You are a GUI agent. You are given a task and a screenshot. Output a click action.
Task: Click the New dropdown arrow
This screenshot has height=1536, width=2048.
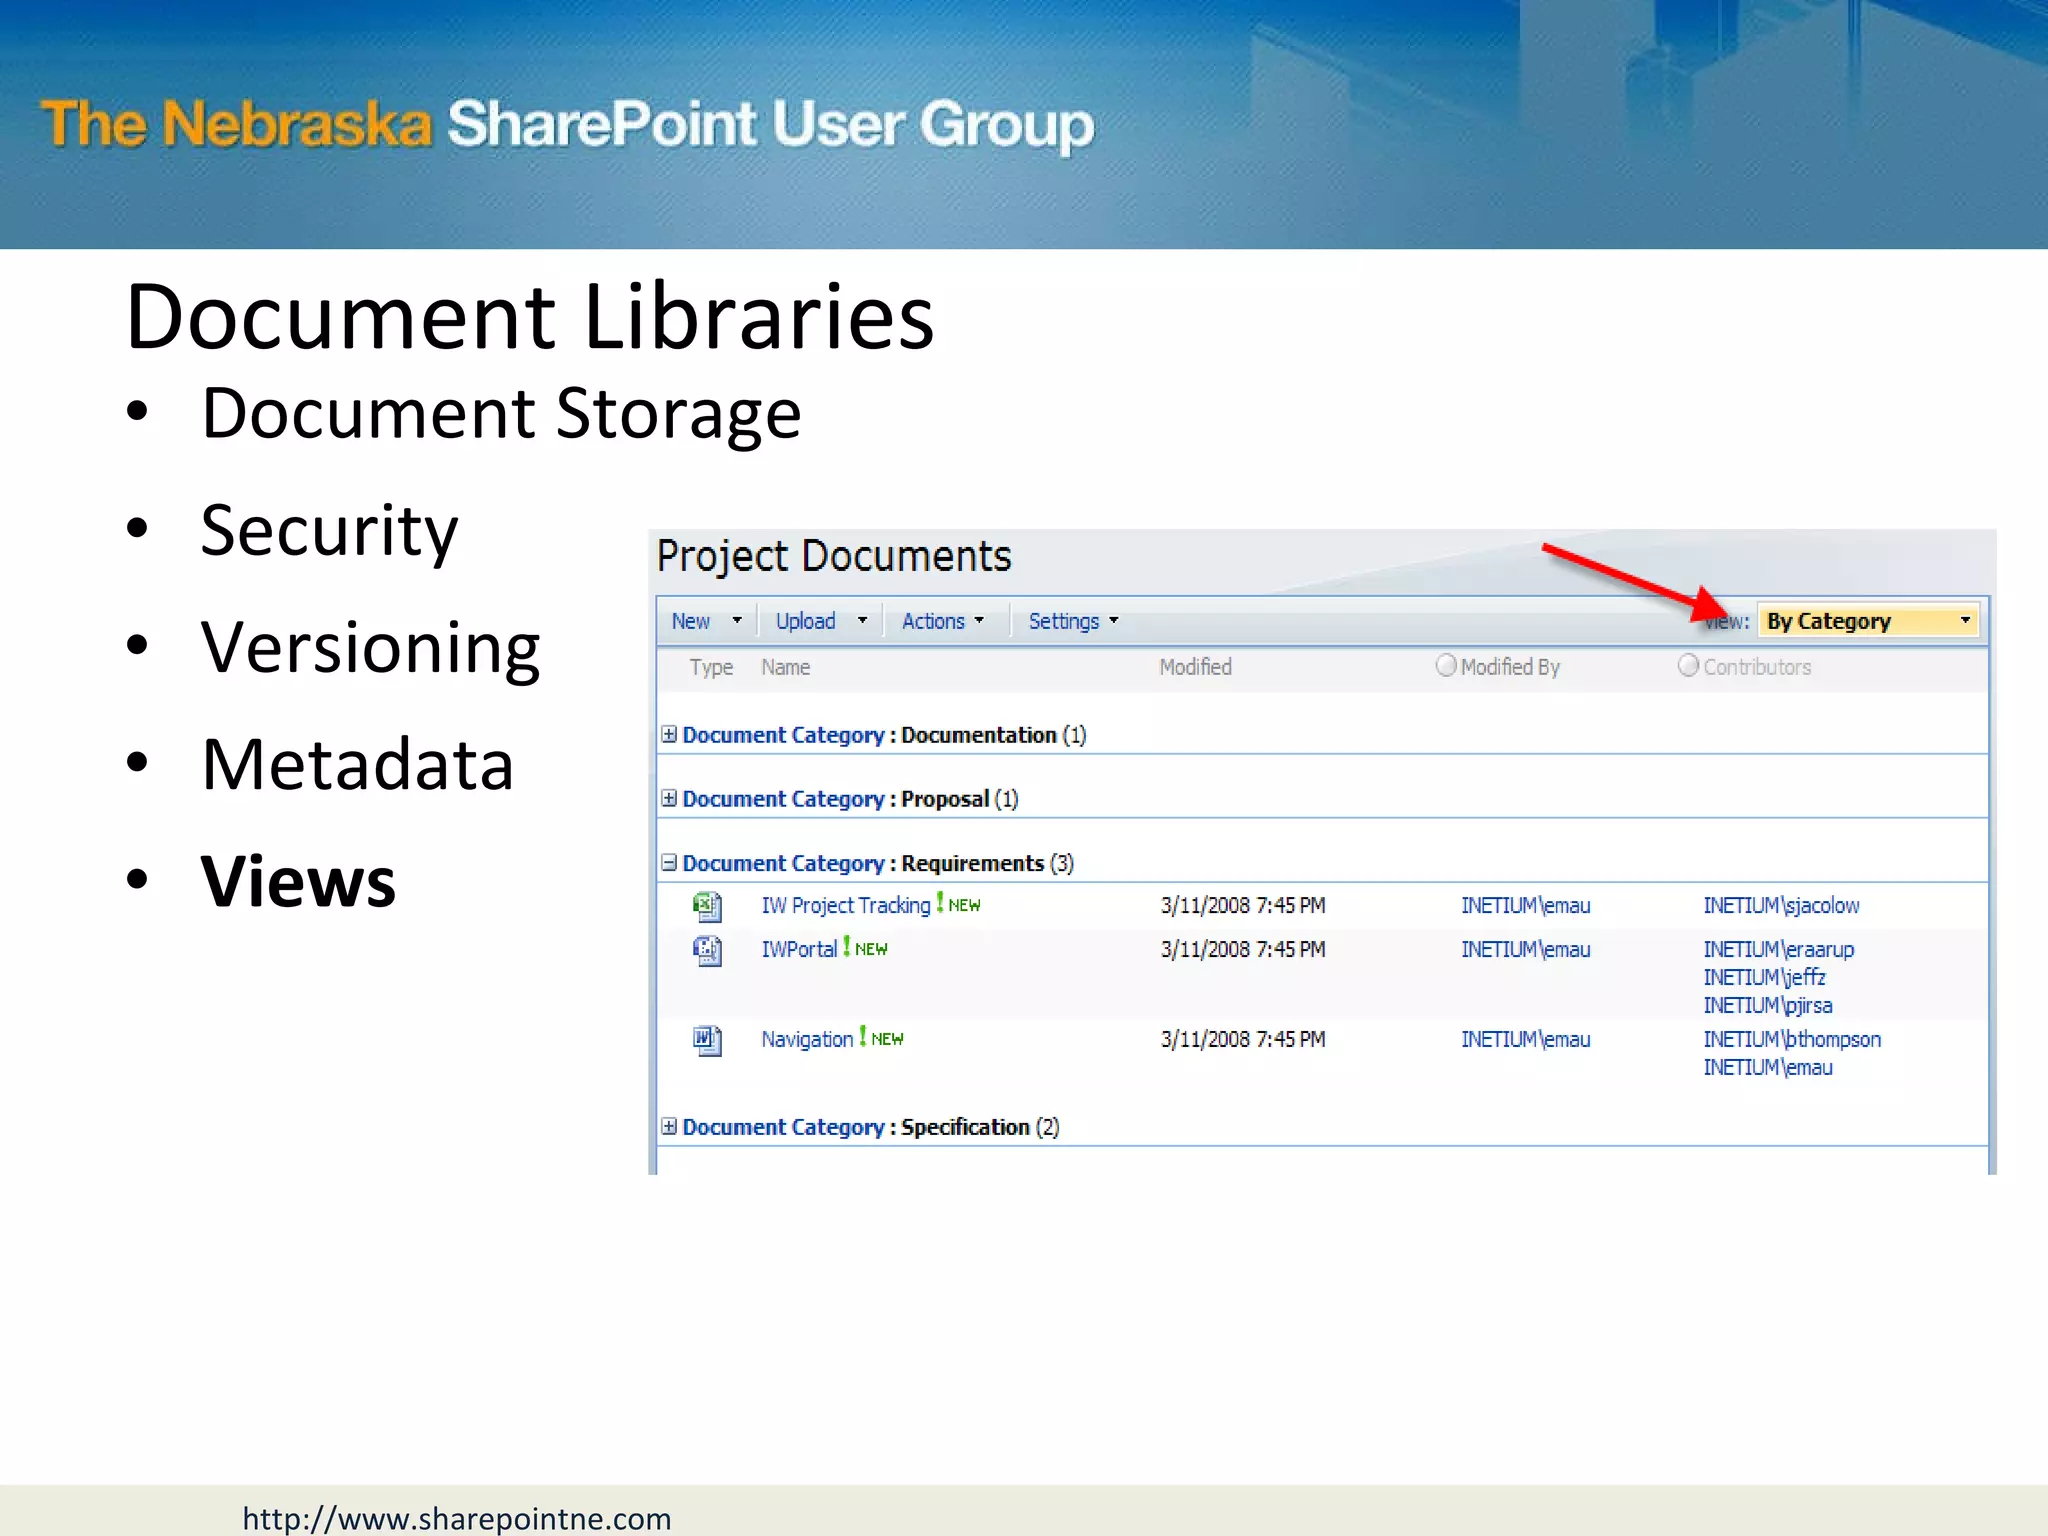737,621
